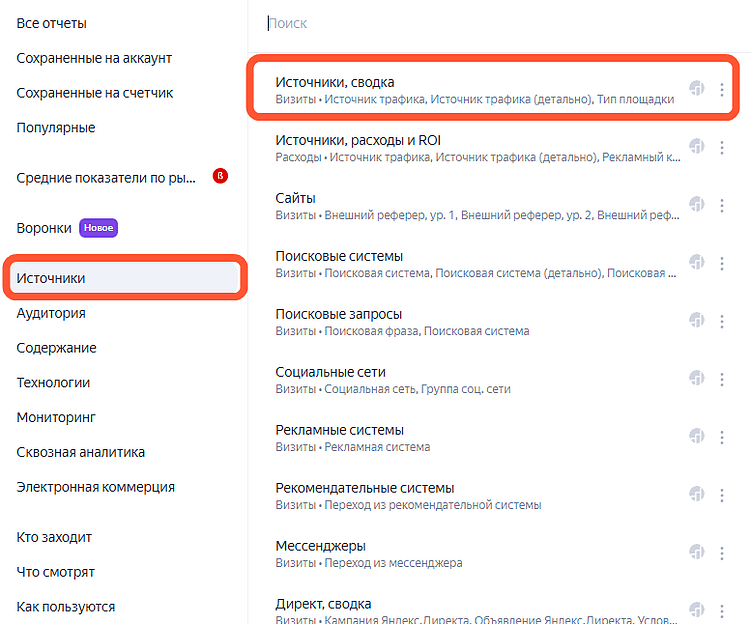This screenshot has height=624, width=751.
Task: Open 'Сквозная аналитика' in sidebar
Action: (80, 452)
